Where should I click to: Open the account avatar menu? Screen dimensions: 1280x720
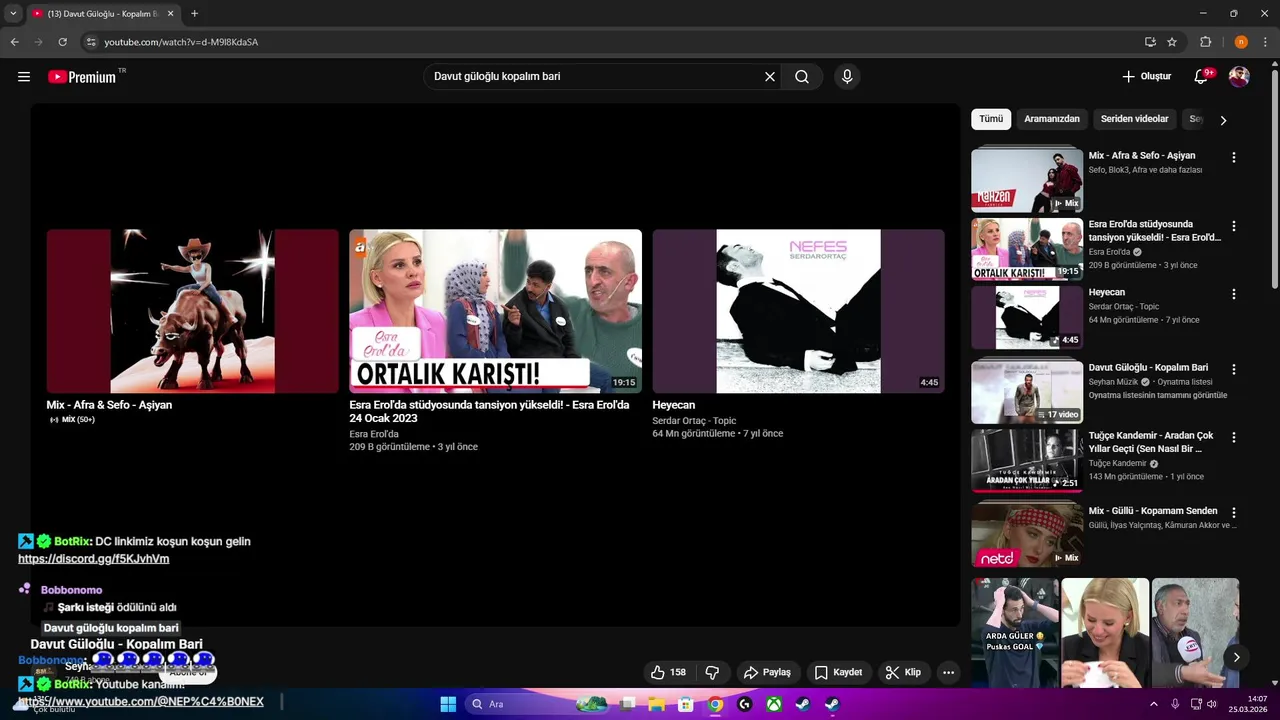click(1239, 77)
